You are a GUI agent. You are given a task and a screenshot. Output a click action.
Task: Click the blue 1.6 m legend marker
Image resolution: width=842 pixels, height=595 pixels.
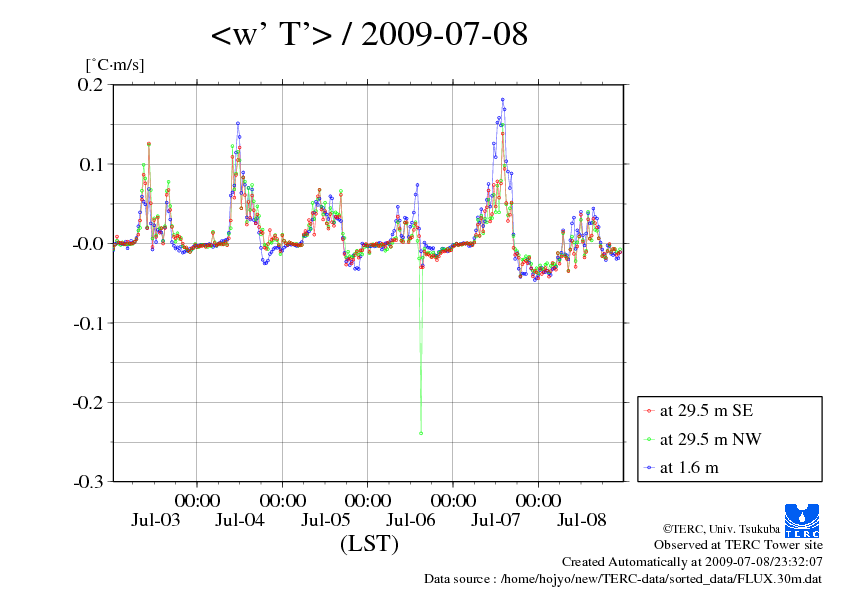coord(649,468)
